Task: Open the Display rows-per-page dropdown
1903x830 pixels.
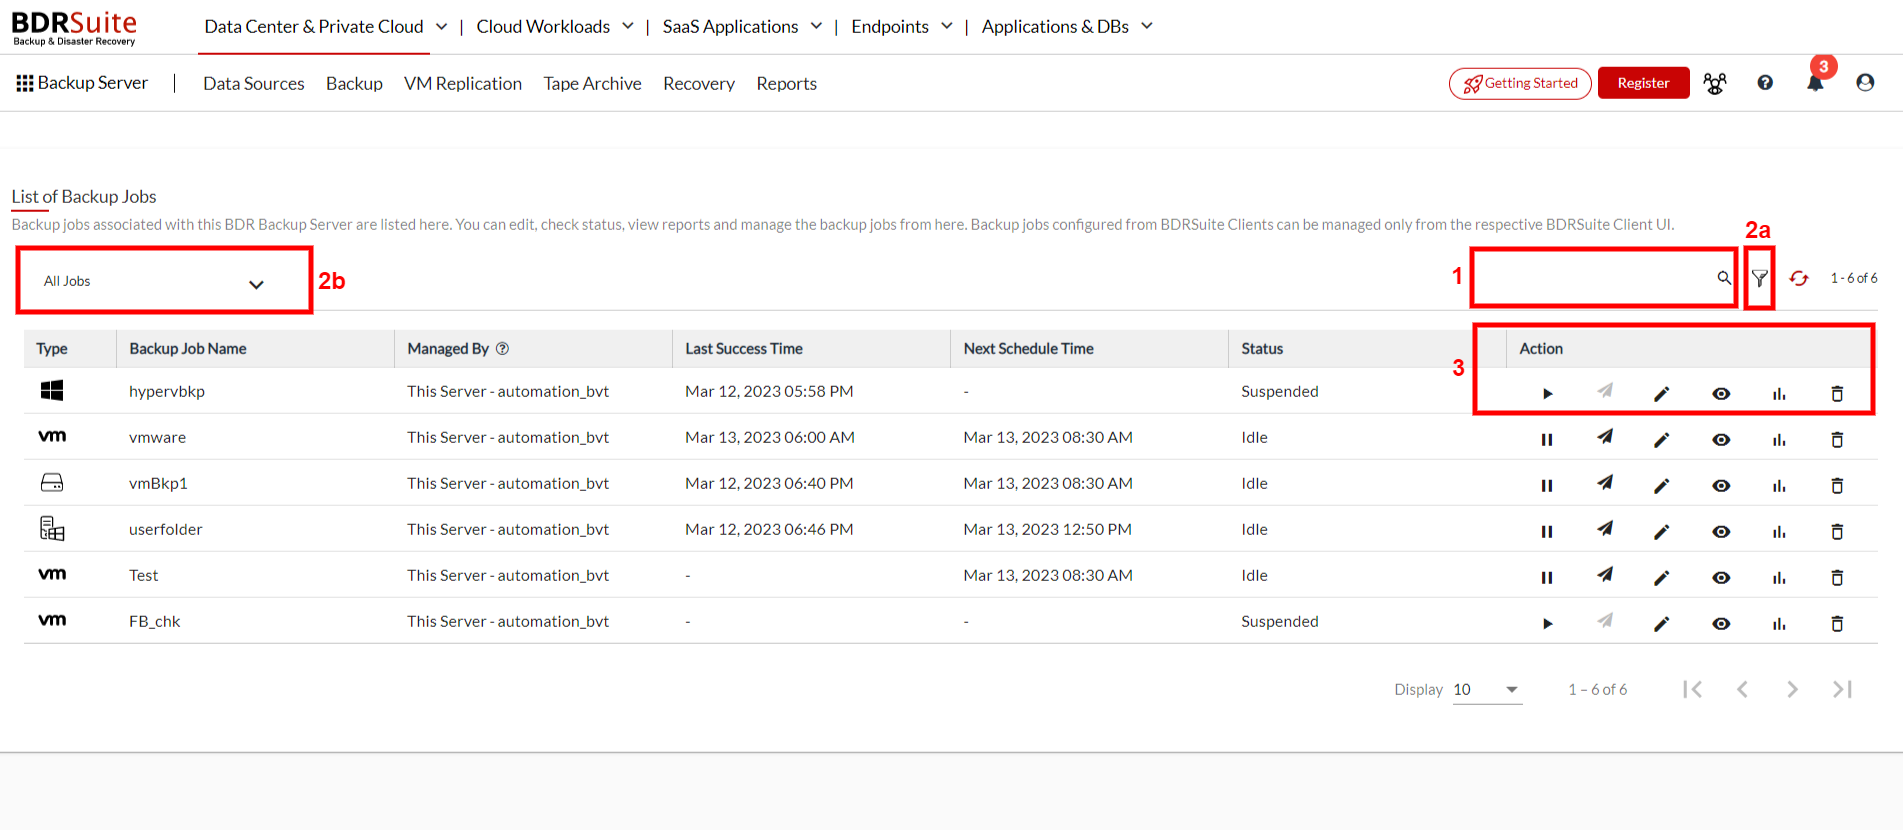Action: coord(1487,690)
